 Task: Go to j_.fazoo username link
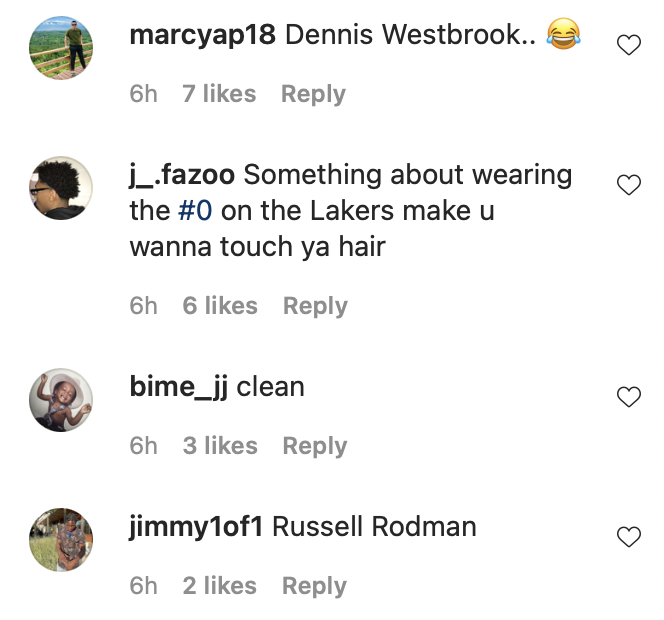point(182,175)
